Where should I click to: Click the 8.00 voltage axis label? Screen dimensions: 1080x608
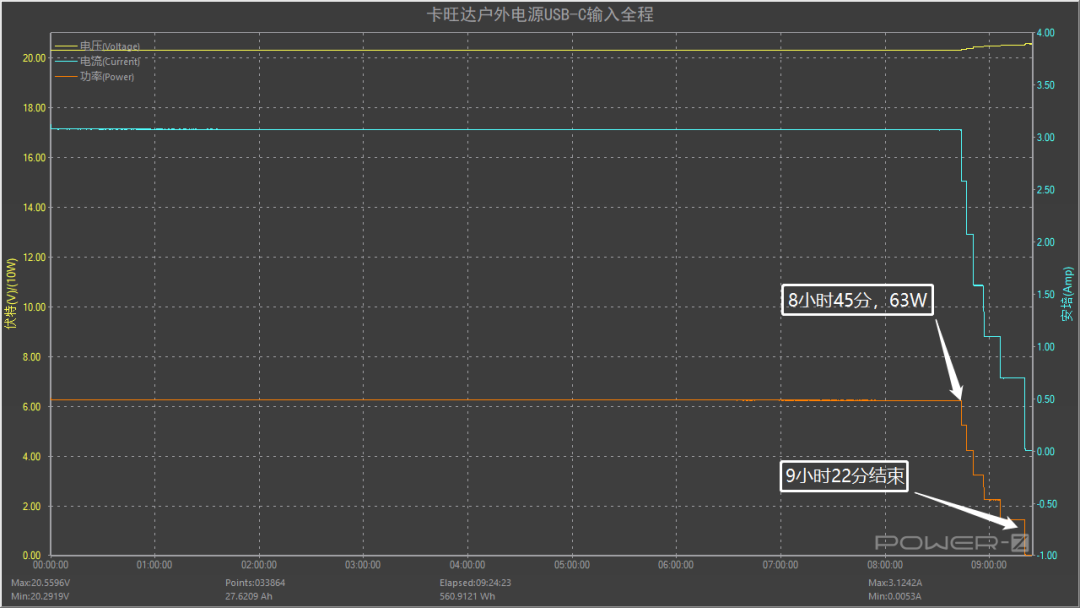point(32,357)
